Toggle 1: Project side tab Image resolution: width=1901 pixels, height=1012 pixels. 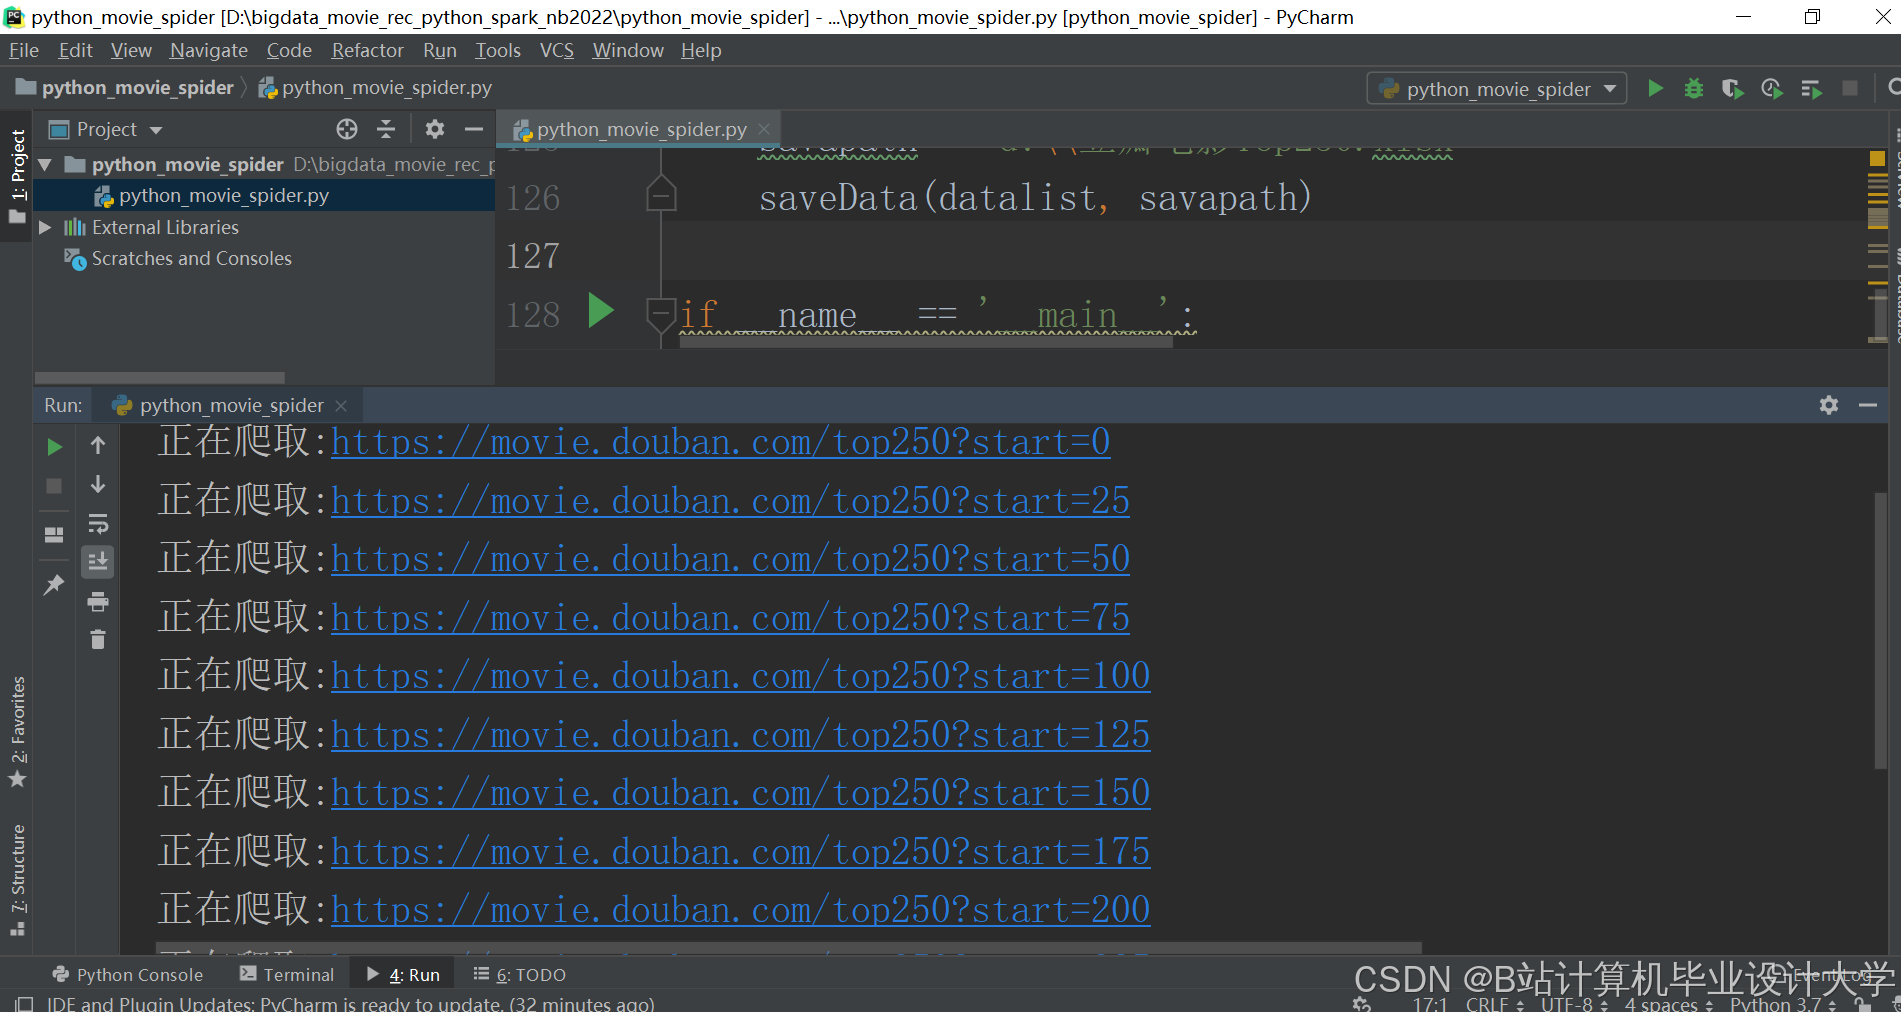tap(17, 177)
